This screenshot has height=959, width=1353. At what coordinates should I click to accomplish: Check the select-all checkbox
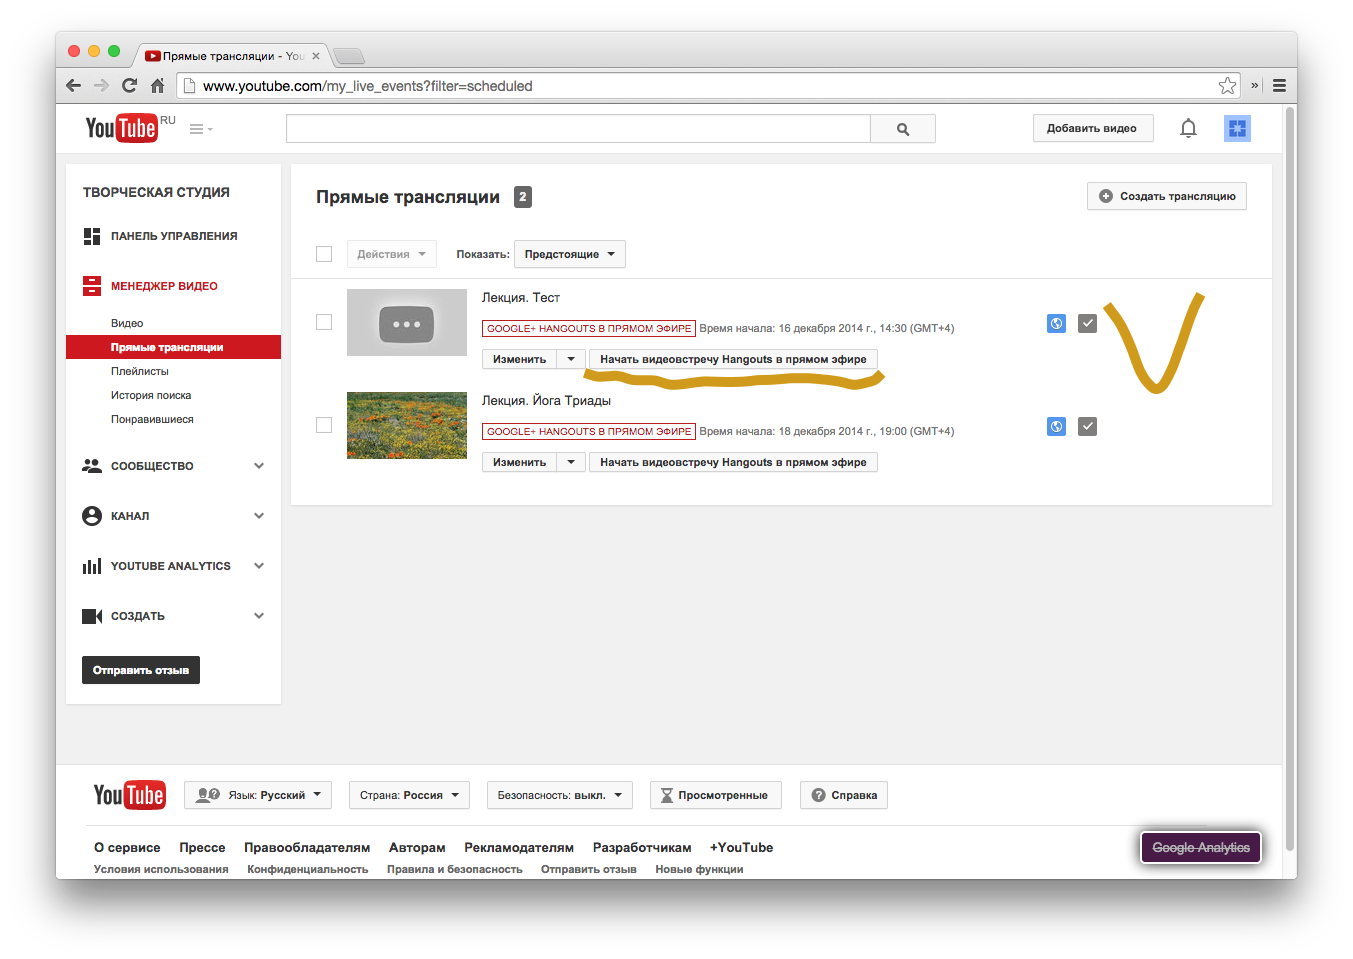(324, 254)
